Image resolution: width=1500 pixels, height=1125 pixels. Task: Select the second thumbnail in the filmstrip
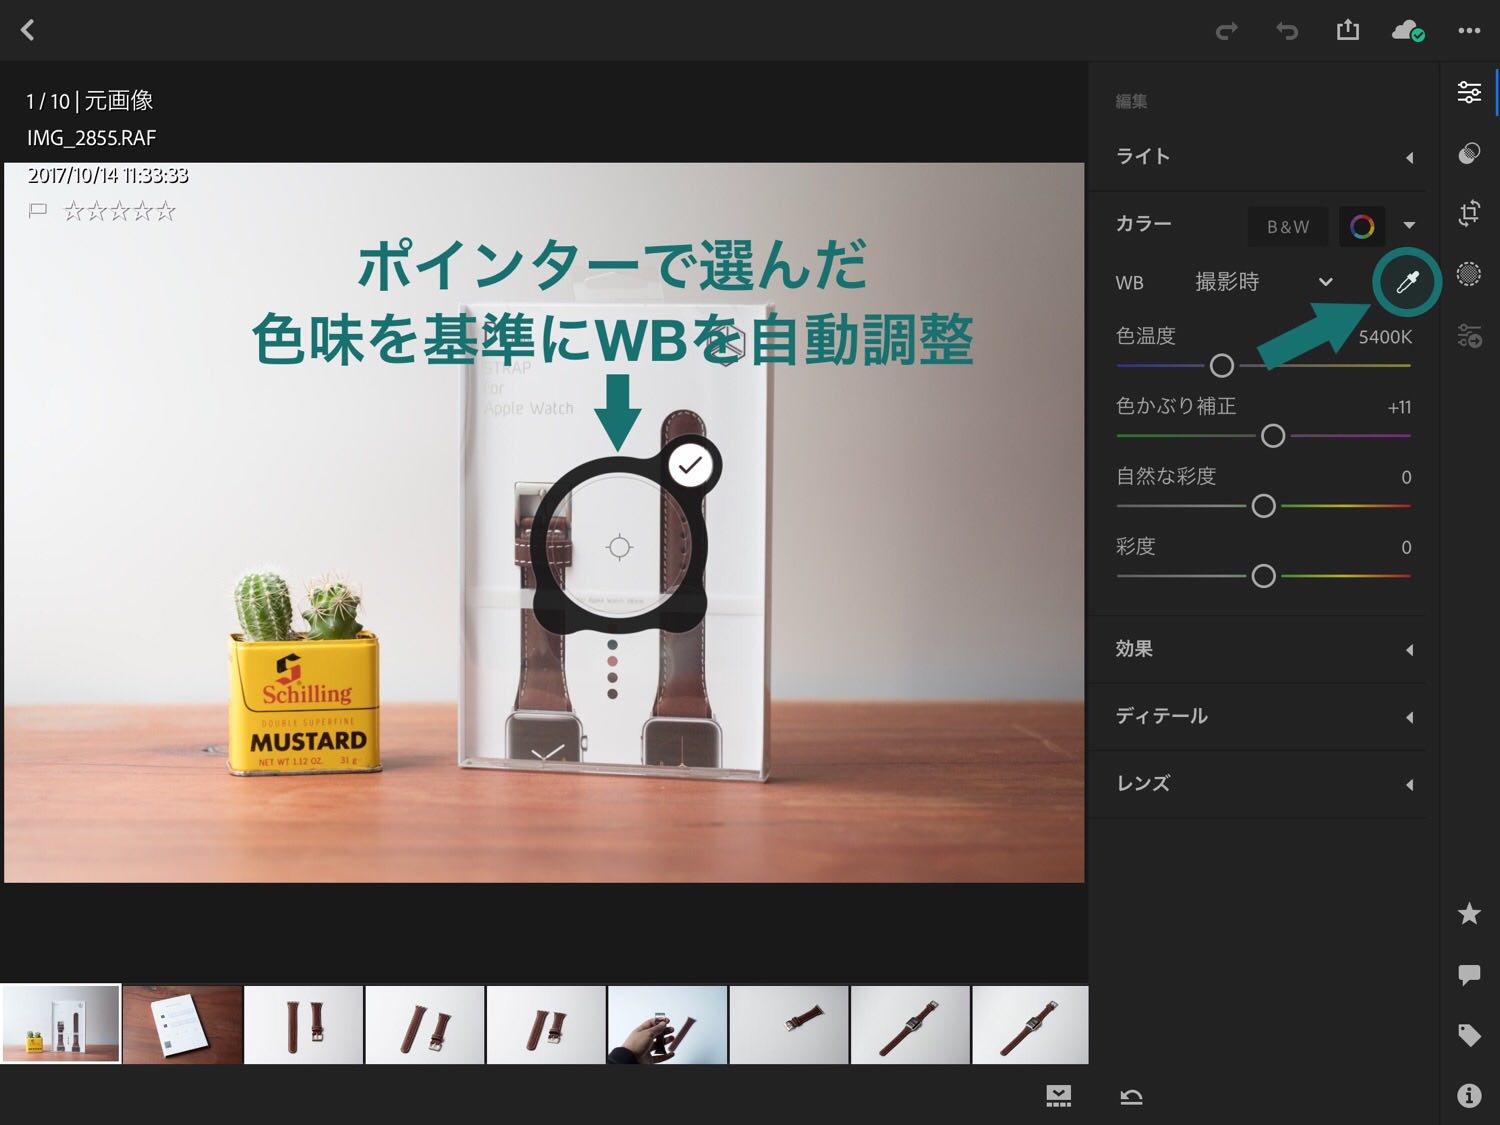point(183,1024)
